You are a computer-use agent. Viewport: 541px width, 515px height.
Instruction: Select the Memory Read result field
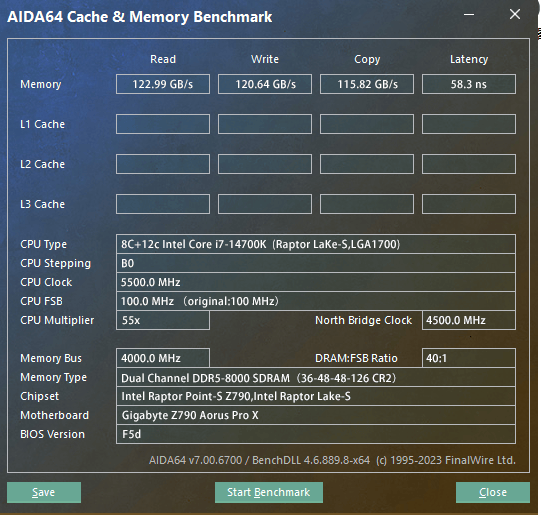tap(163, 84)
